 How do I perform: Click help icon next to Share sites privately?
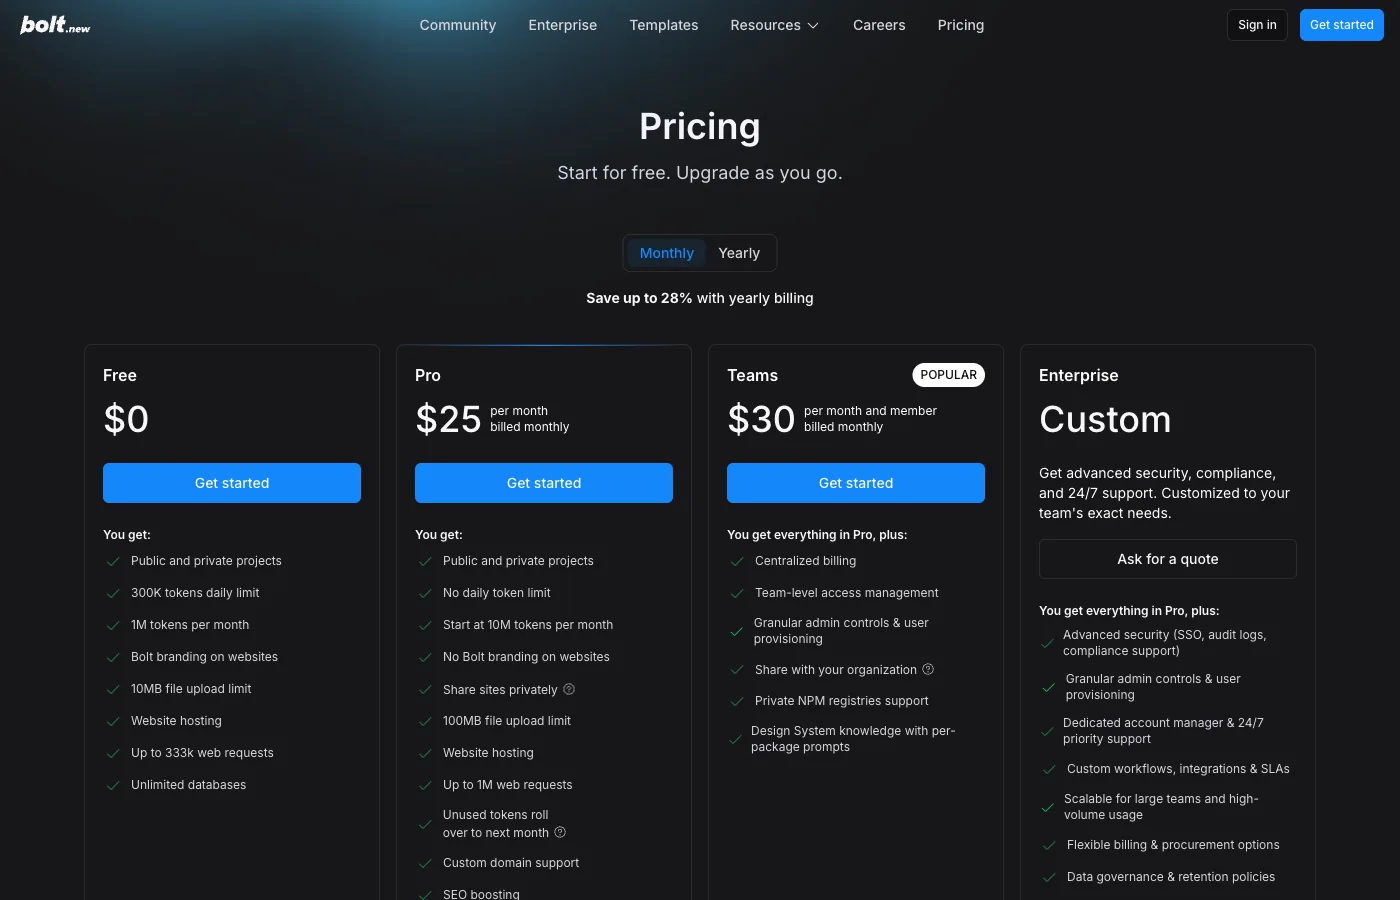click(569, 689)
